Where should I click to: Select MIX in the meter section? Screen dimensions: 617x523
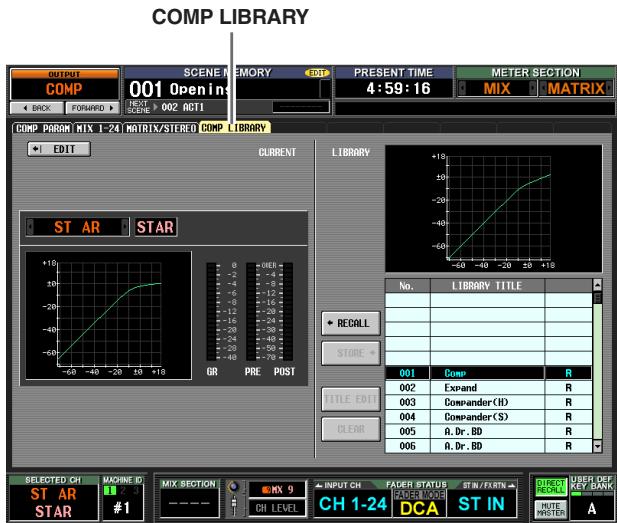497,88
